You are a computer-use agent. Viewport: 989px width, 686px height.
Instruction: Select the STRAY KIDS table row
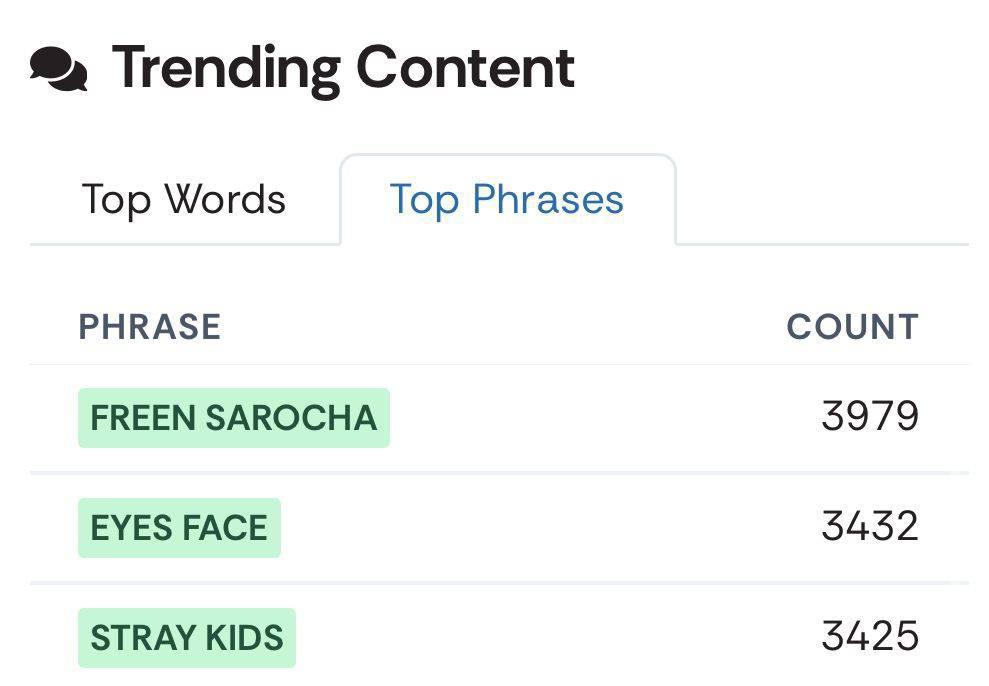[x=500, y=636]
